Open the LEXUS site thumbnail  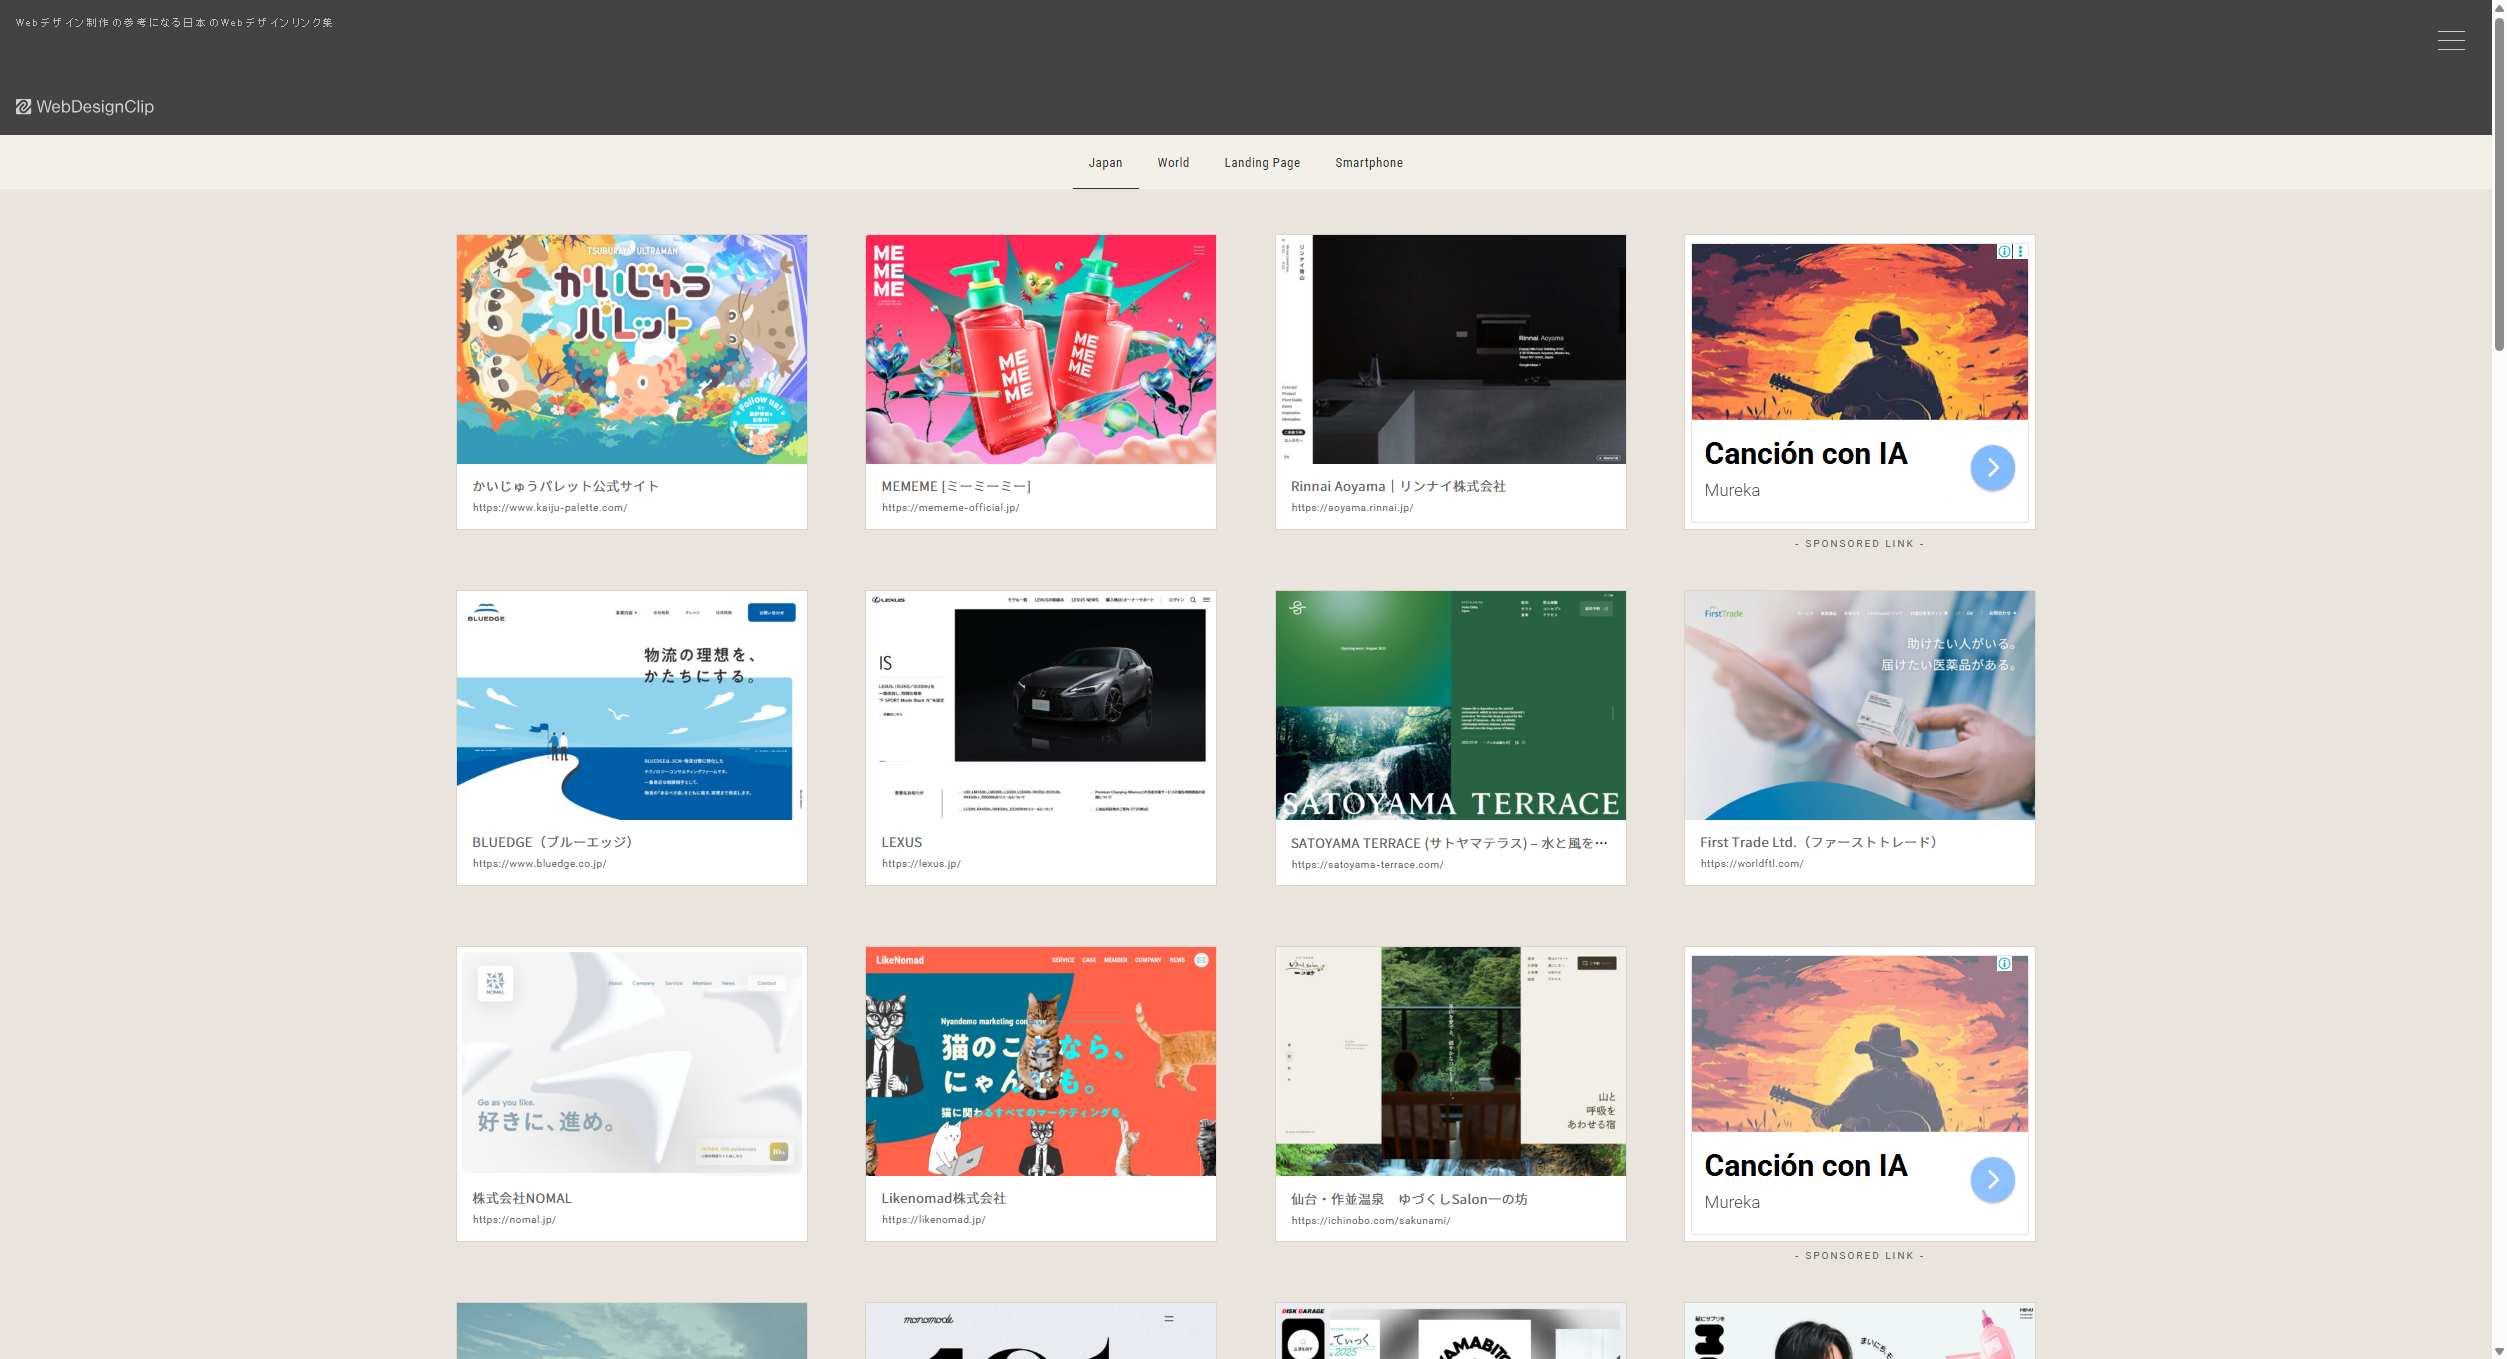[x=1041, y=705]
